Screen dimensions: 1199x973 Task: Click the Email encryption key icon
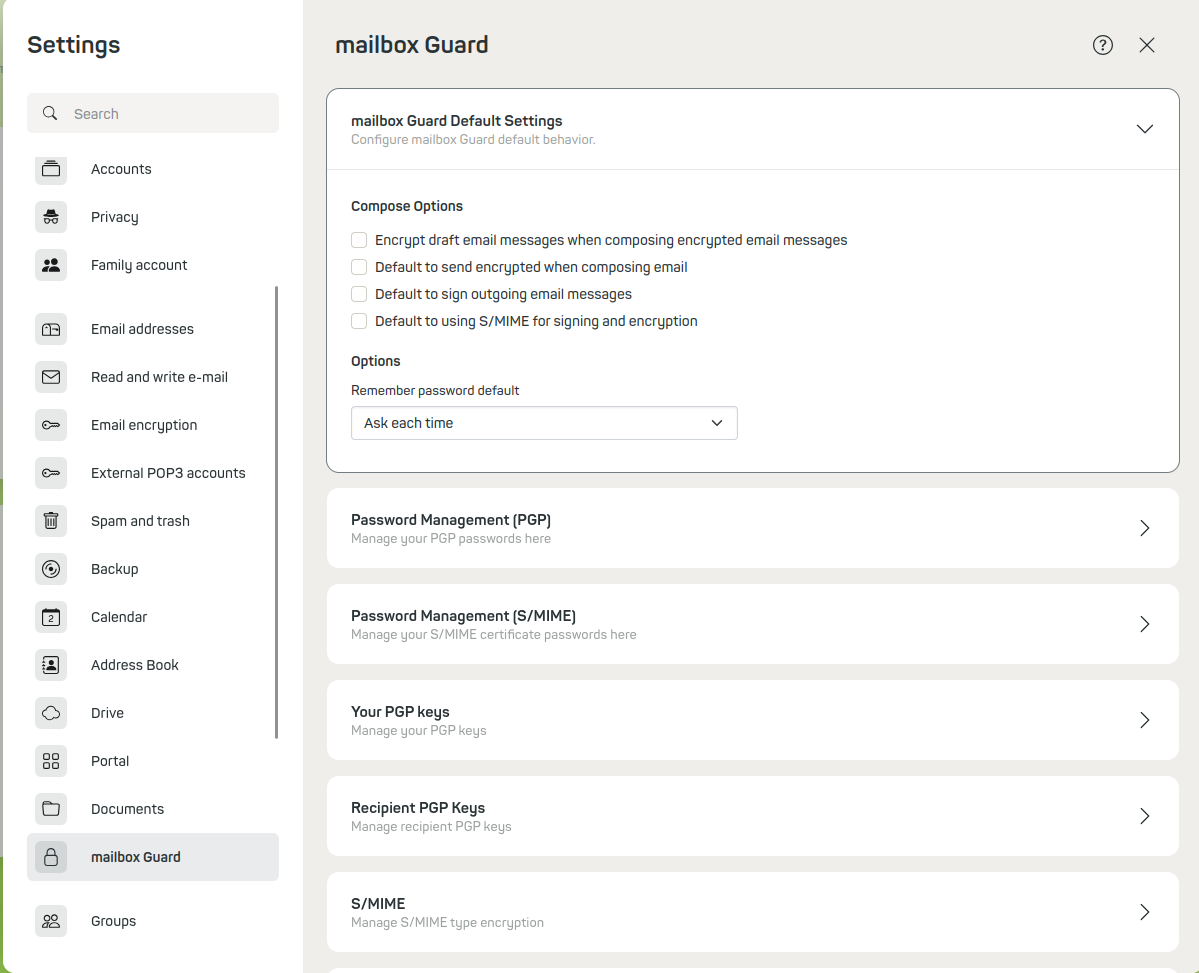pos(51,425)
